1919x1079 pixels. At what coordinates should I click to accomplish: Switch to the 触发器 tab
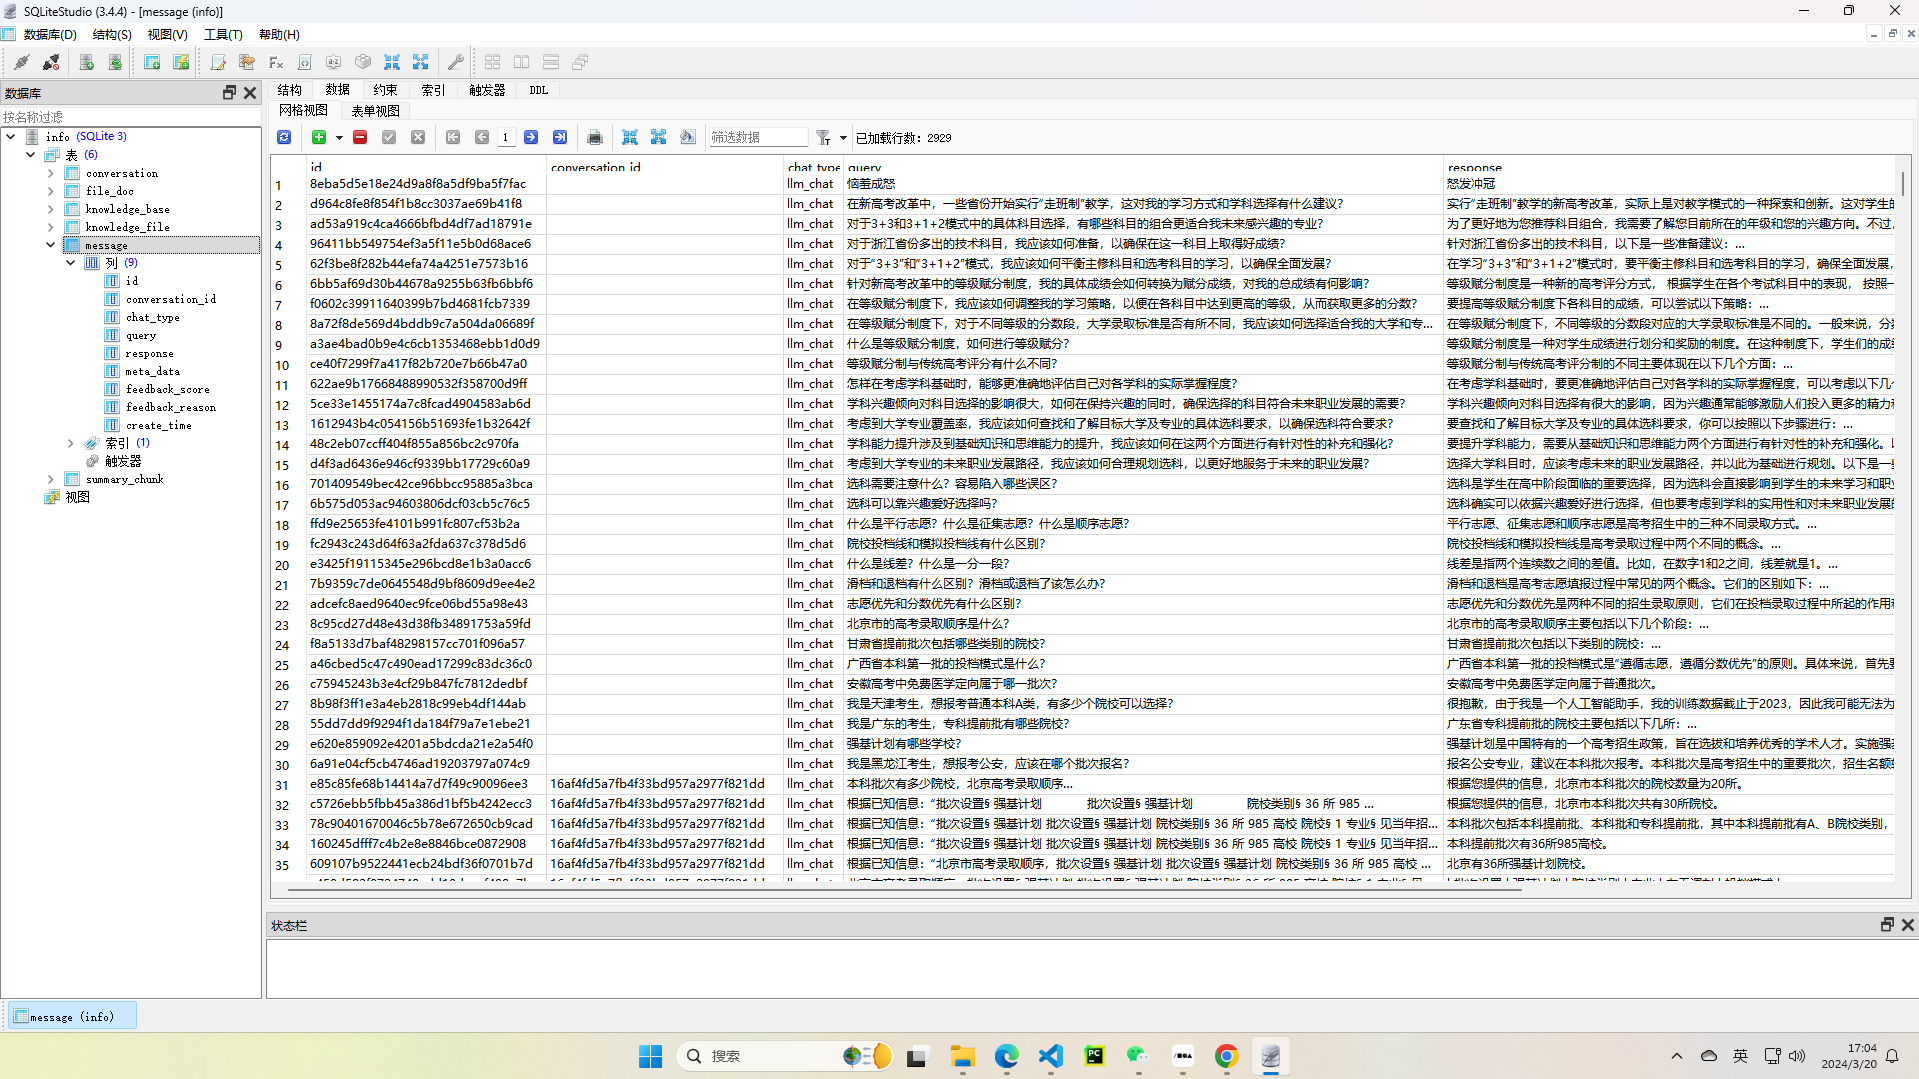pos(487,90)
